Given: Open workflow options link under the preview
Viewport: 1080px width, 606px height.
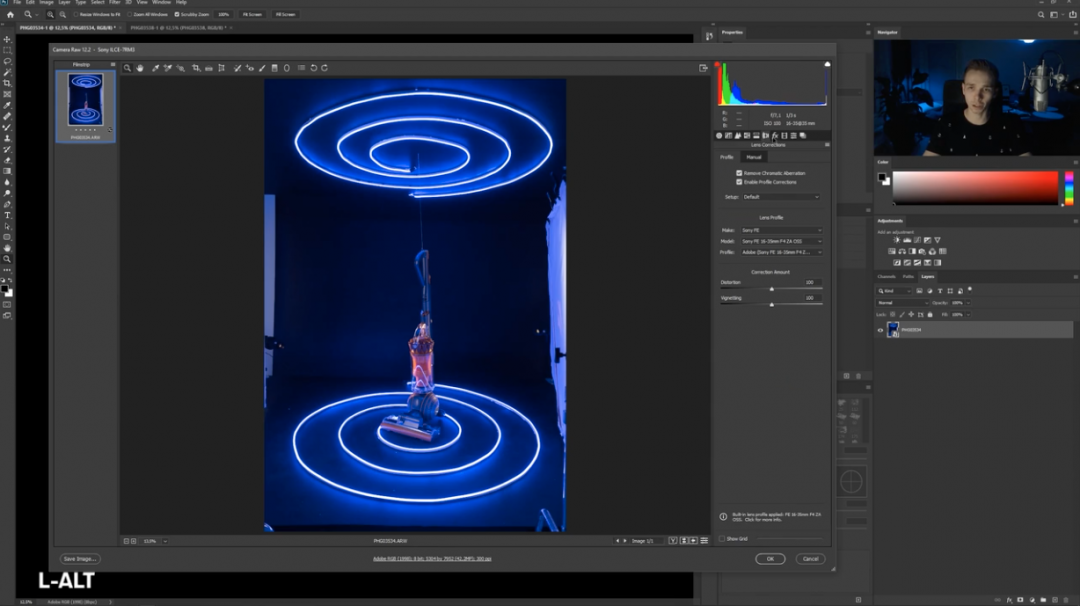Looking at the screenshot, I should coord(432,558).
